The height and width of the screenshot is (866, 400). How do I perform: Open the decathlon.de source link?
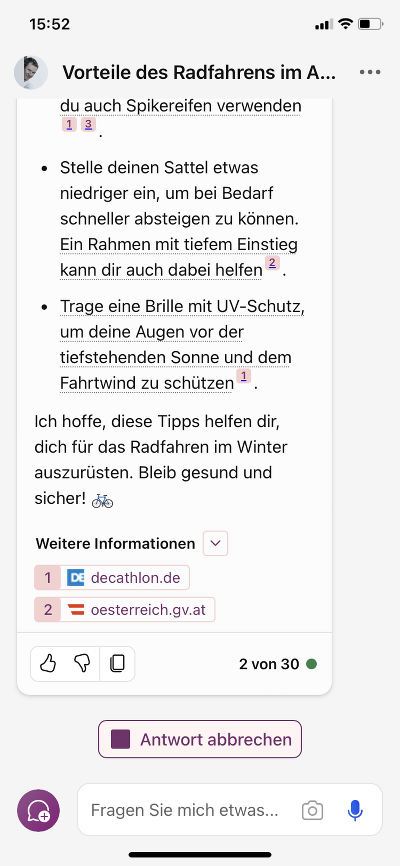pyautogui.click(x=112, y=578)
